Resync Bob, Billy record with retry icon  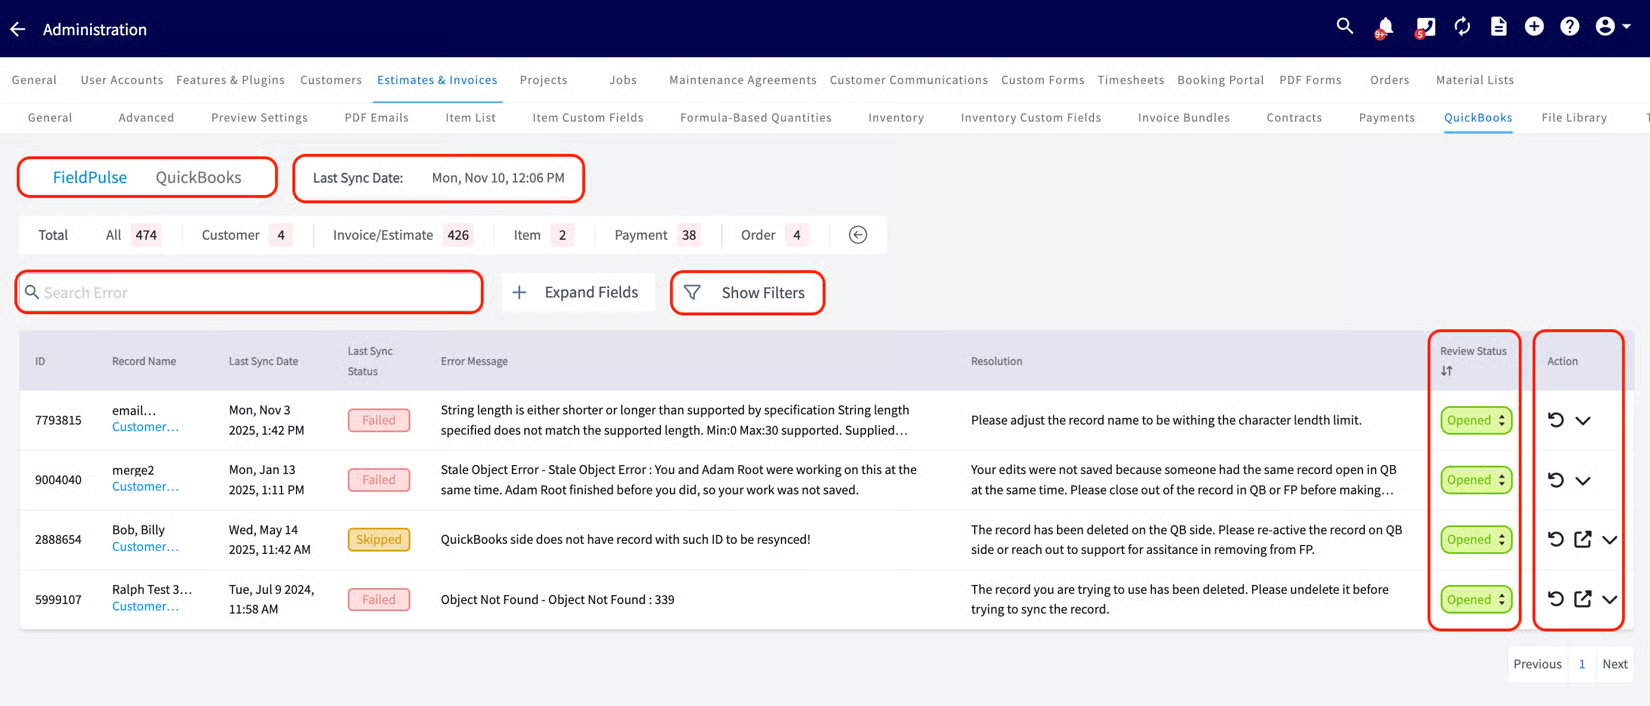[1555, 539]
